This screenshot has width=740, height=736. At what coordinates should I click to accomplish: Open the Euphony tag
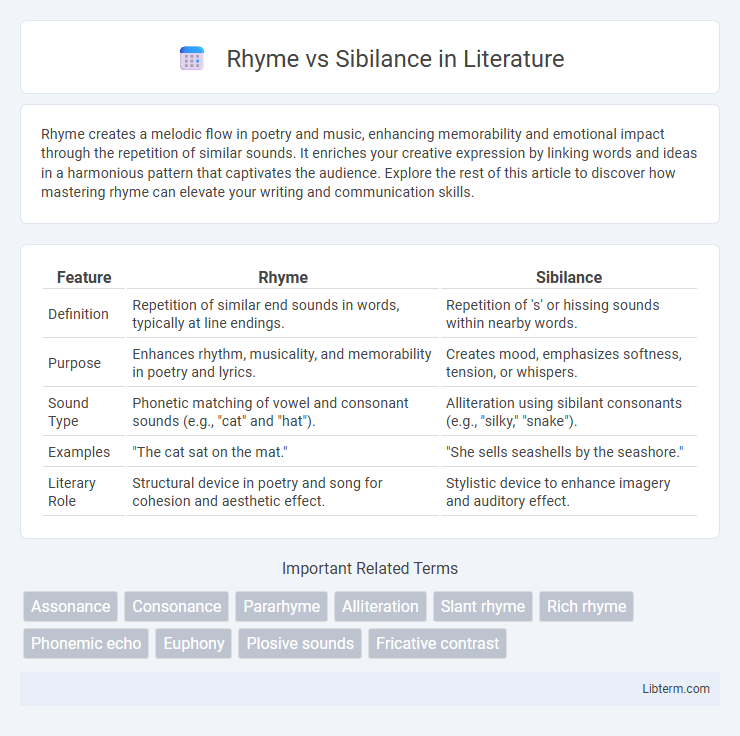pyautogui.click(x=193, y=643)
